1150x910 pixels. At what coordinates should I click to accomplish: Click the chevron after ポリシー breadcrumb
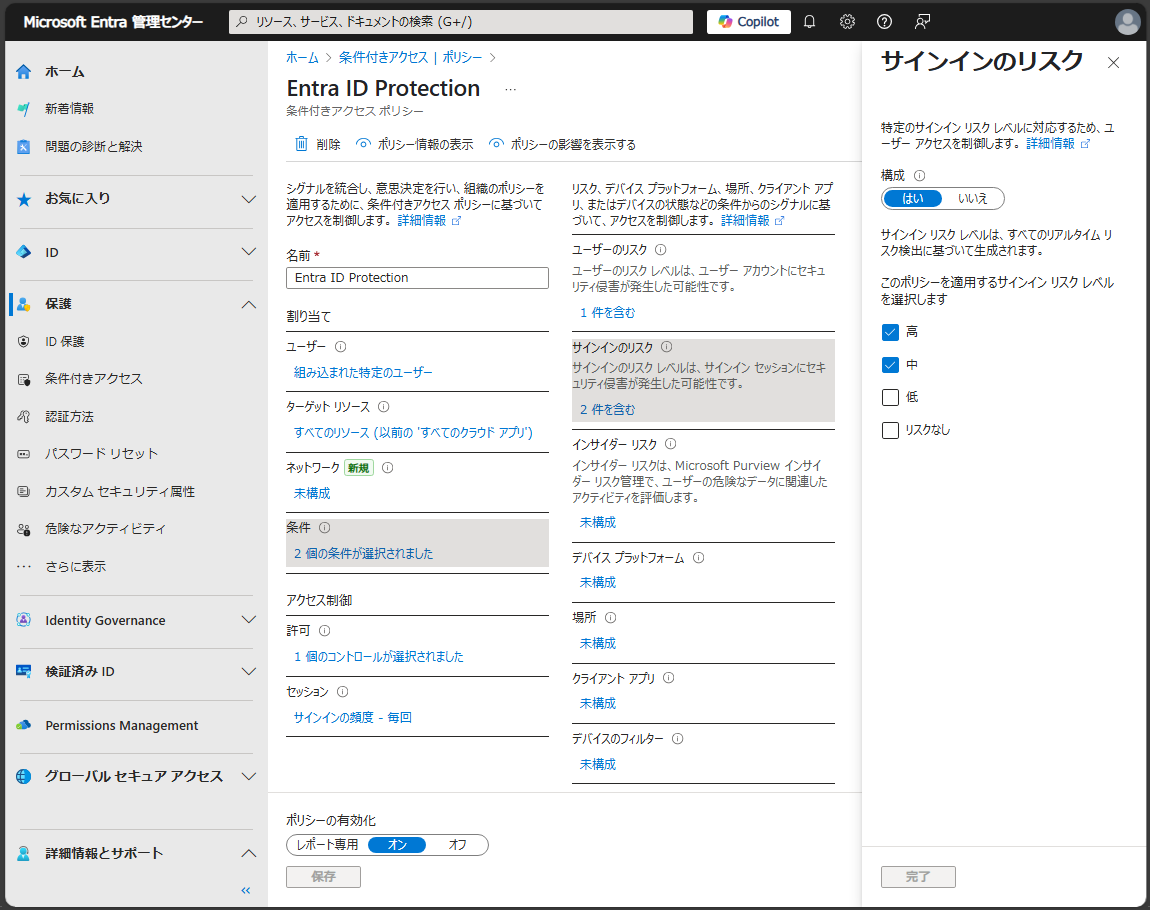point(492,58)
